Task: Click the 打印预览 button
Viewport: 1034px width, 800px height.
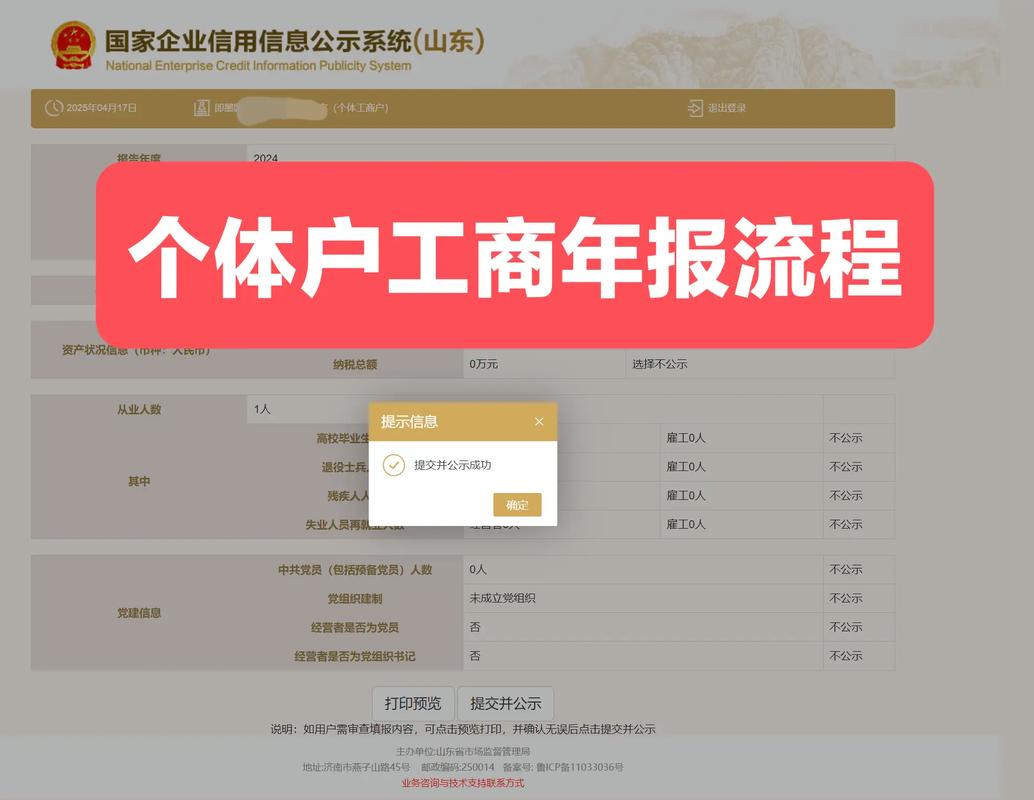Action: [x=416, y=703]
